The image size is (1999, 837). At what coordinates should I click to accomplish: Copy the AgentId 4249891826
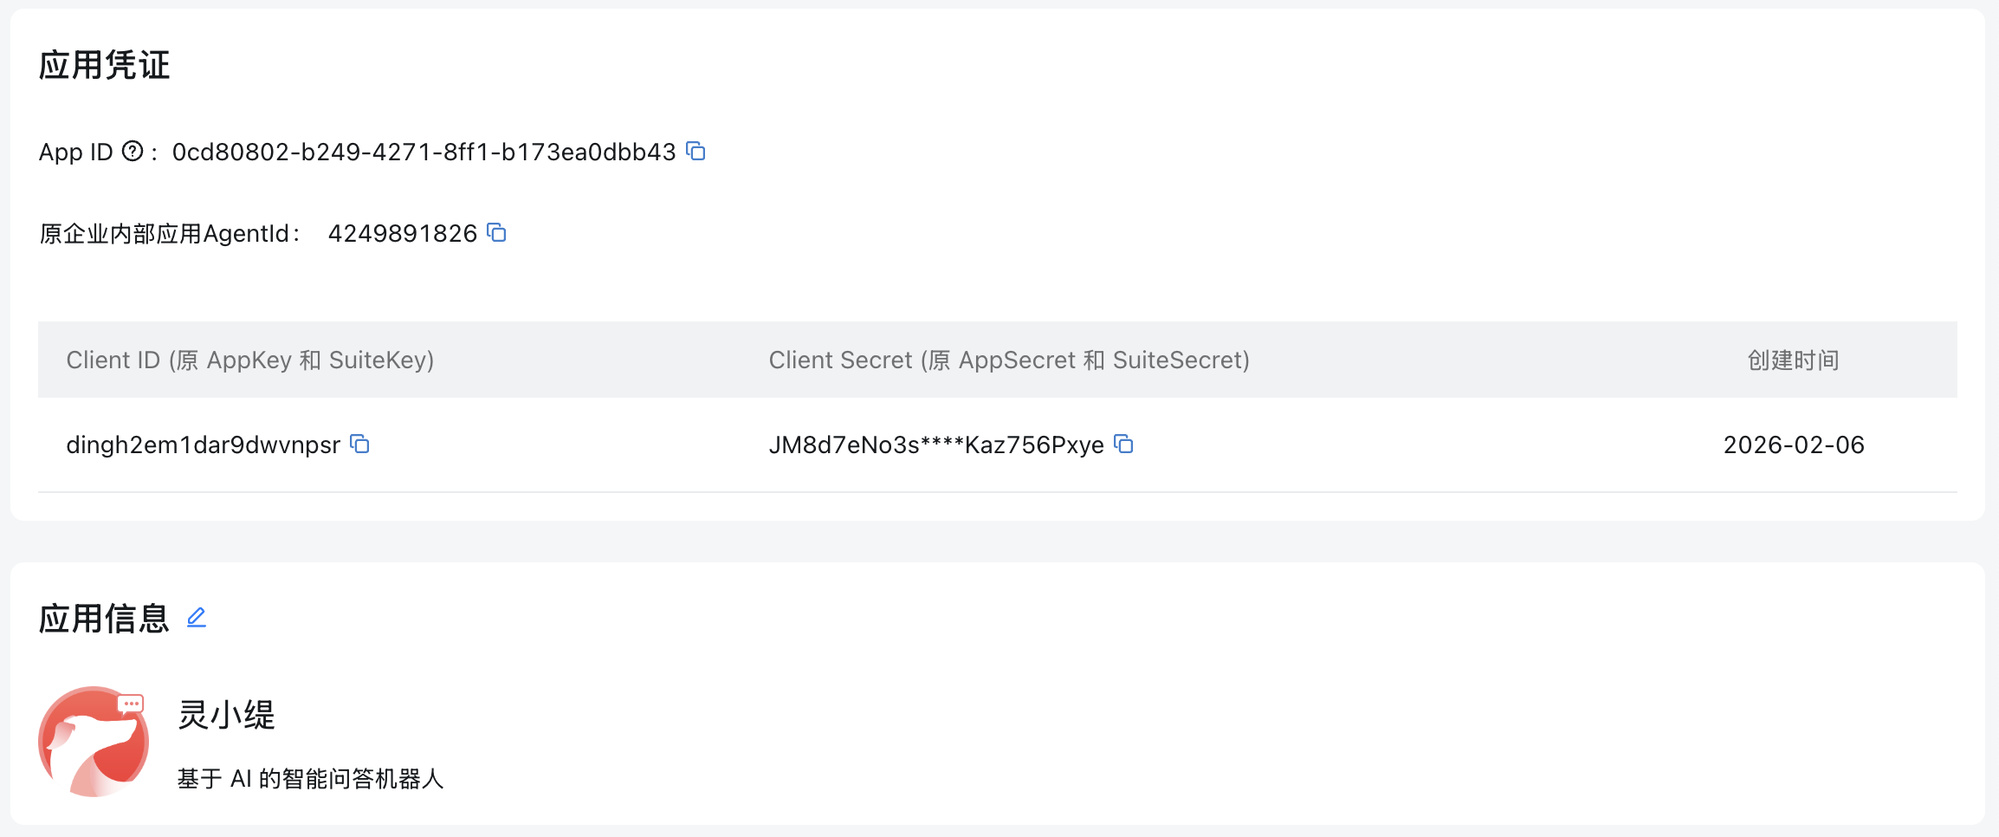[x=497, y=233]
